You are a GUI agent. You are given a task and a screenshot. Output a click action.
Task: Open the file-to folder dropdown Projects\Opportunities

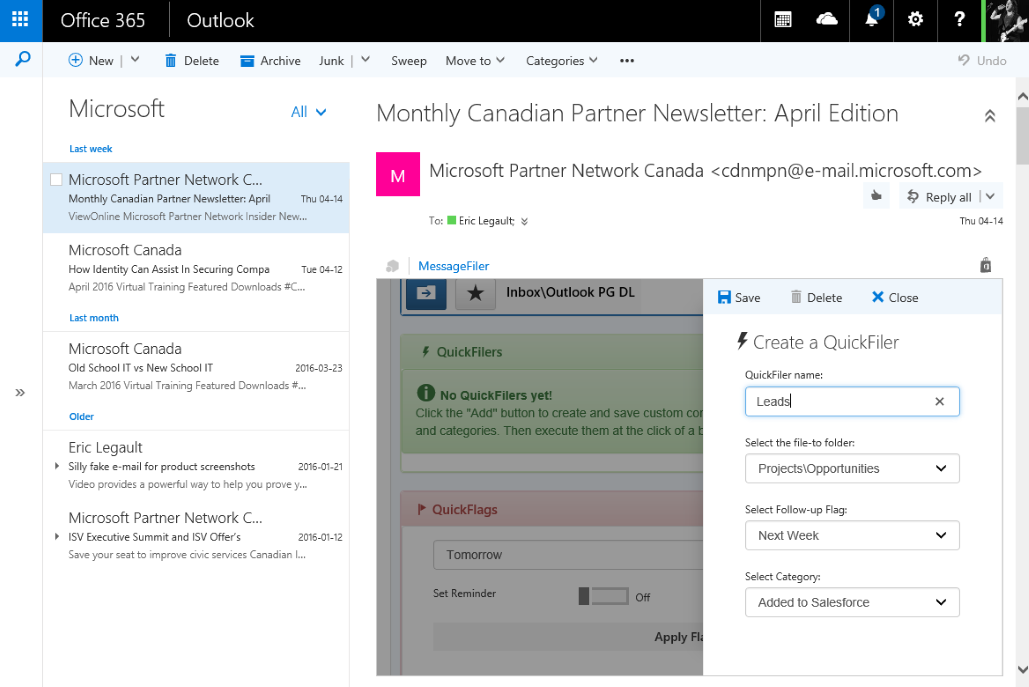coord(852,468)
